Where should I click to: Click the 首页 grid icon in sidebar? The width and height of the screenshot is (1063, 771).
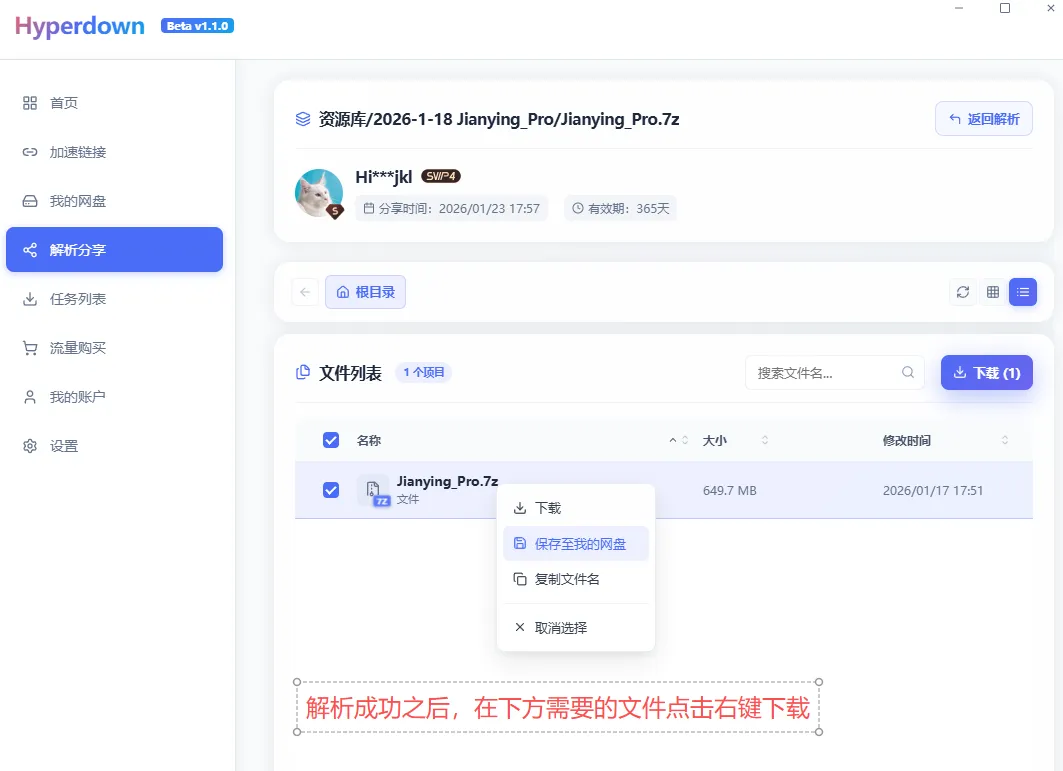(30, 103)
